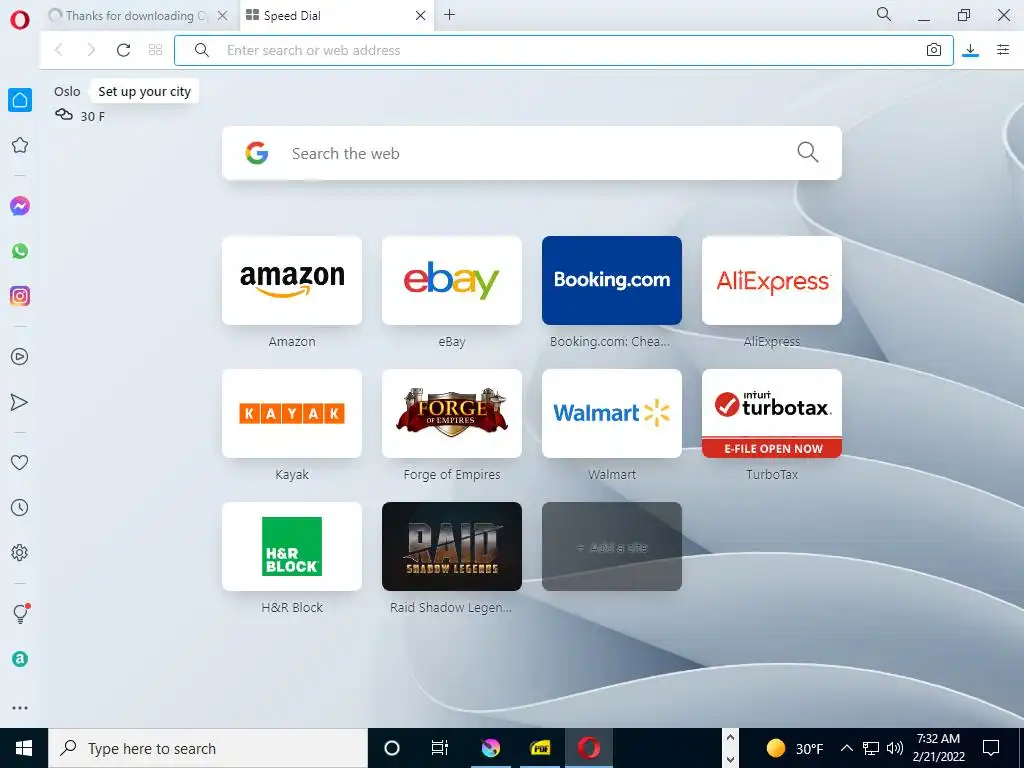The width and height of the screenshot is (1024, 768).
Task: Open a new tab with plus button
Action: pos(449,15)
